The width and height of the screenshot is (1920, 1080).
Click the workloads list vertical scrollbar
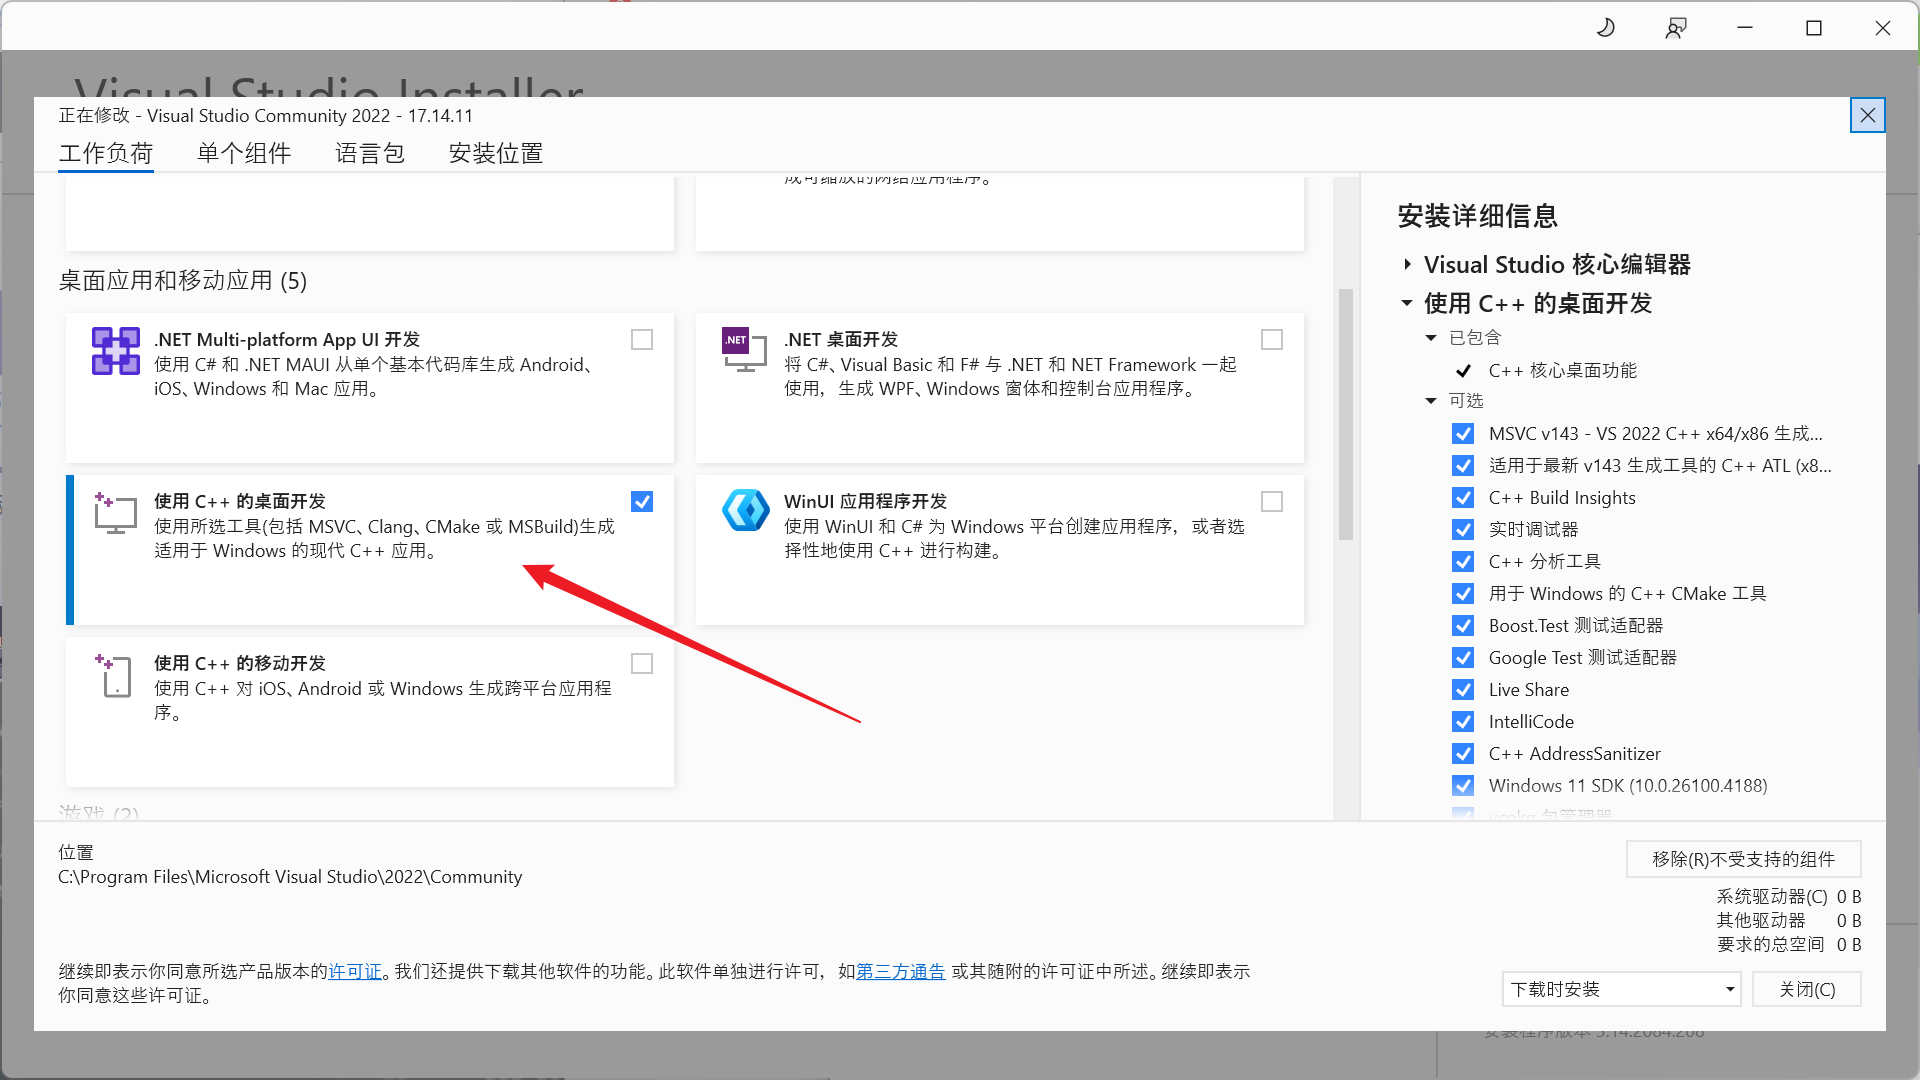click(x=1346, y=415)
